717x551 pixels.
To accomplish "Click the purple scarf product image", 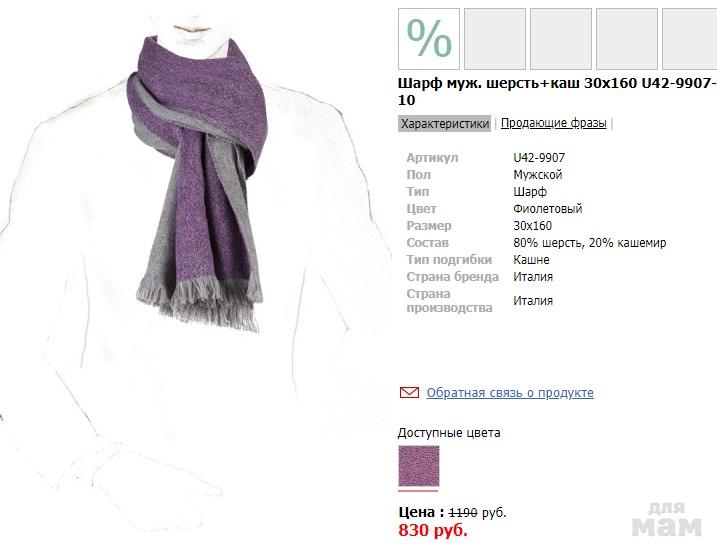I will pyautogui.click(x=198, y=183).
